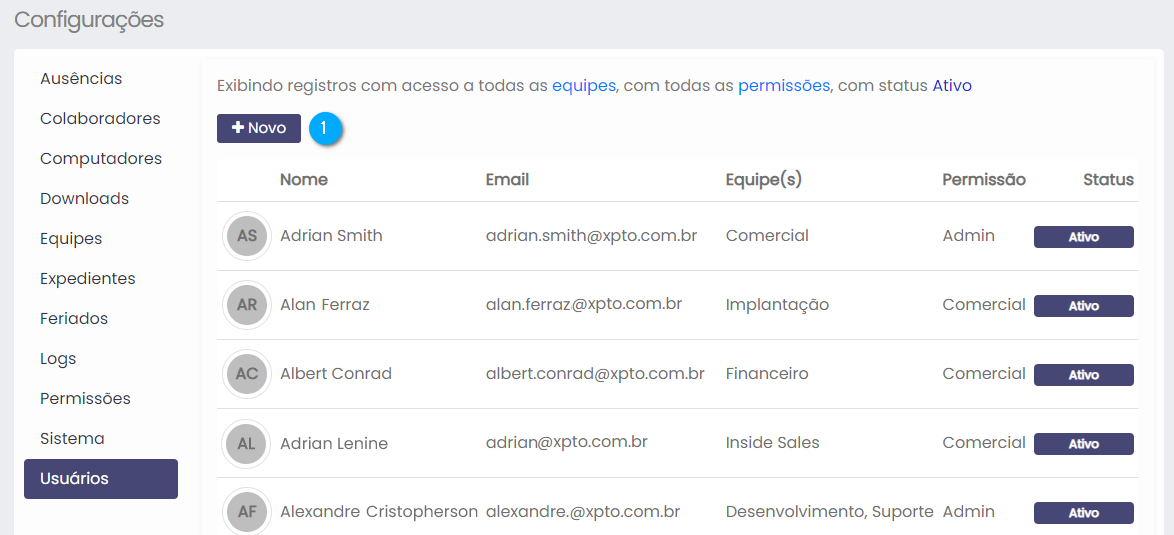Viewport: 1174px width, 535px height.
Task: Click the blue number 1 badge
Action: 326,129
